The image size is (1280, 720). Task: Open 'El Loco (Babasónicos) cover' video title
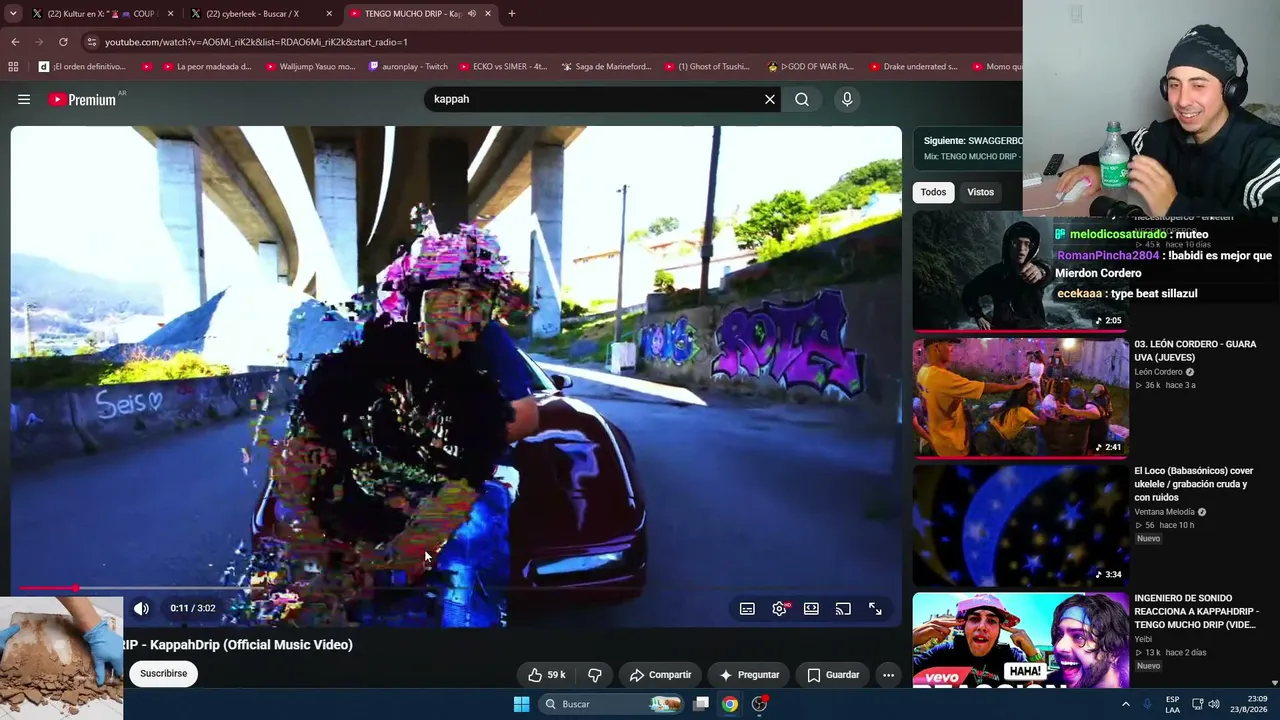(x=1193, y=484)
